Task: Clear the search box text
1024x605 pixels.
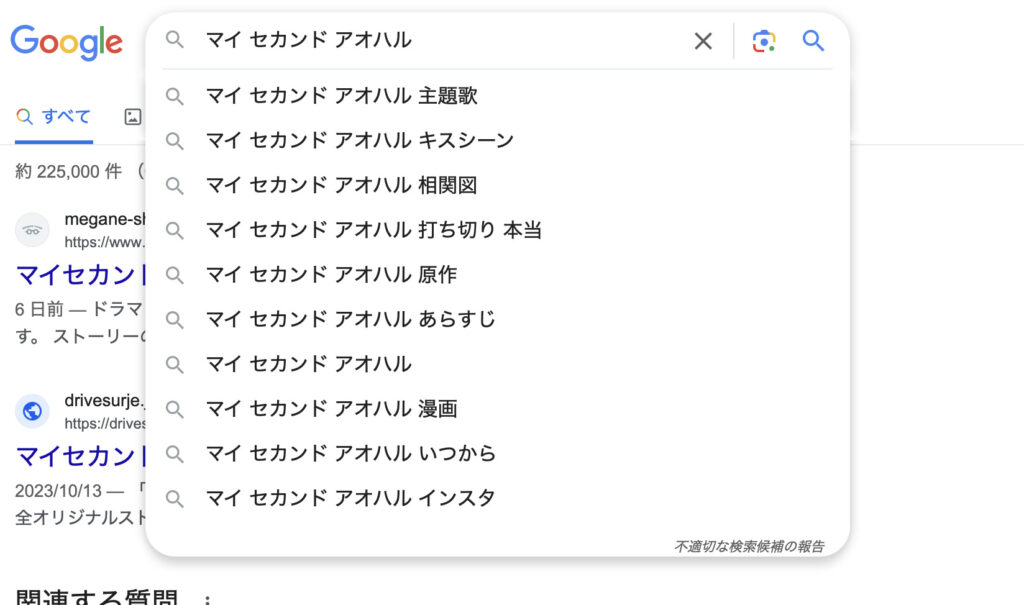Action: pyautogui.click(x=703, y=41)
